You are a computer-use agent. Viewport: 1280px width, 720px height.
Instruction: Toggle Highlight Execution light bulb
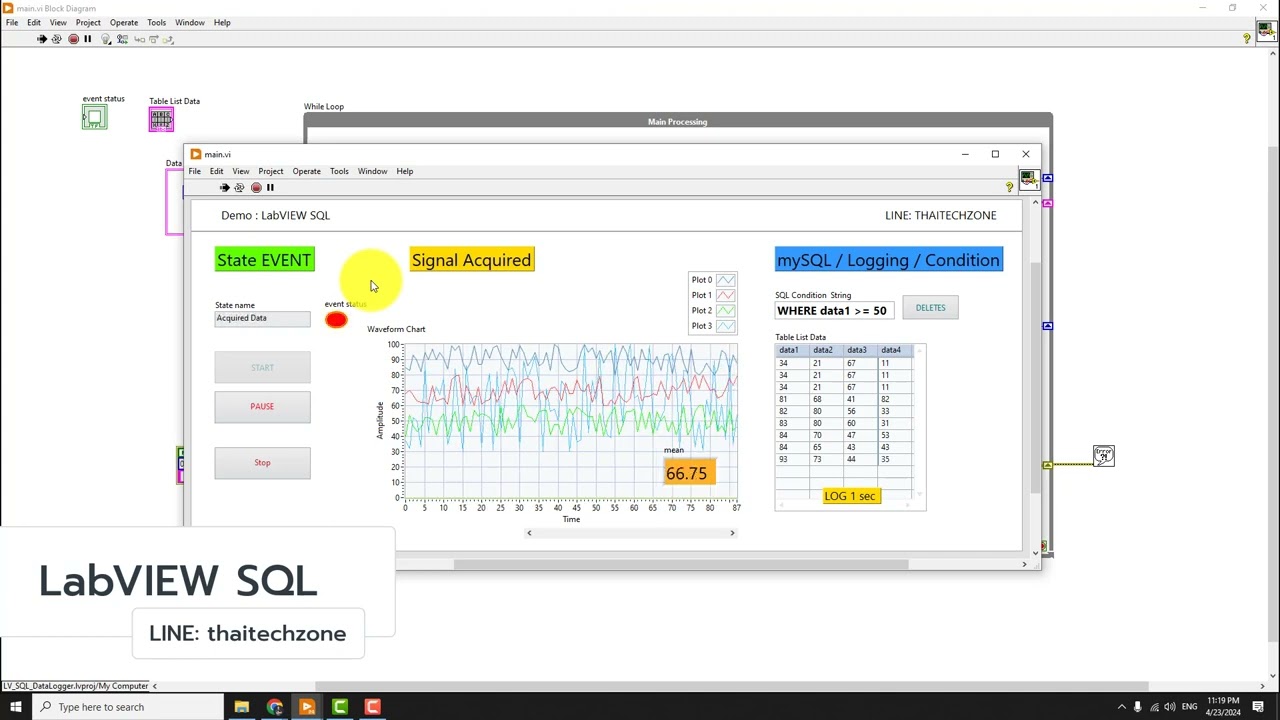106,39
